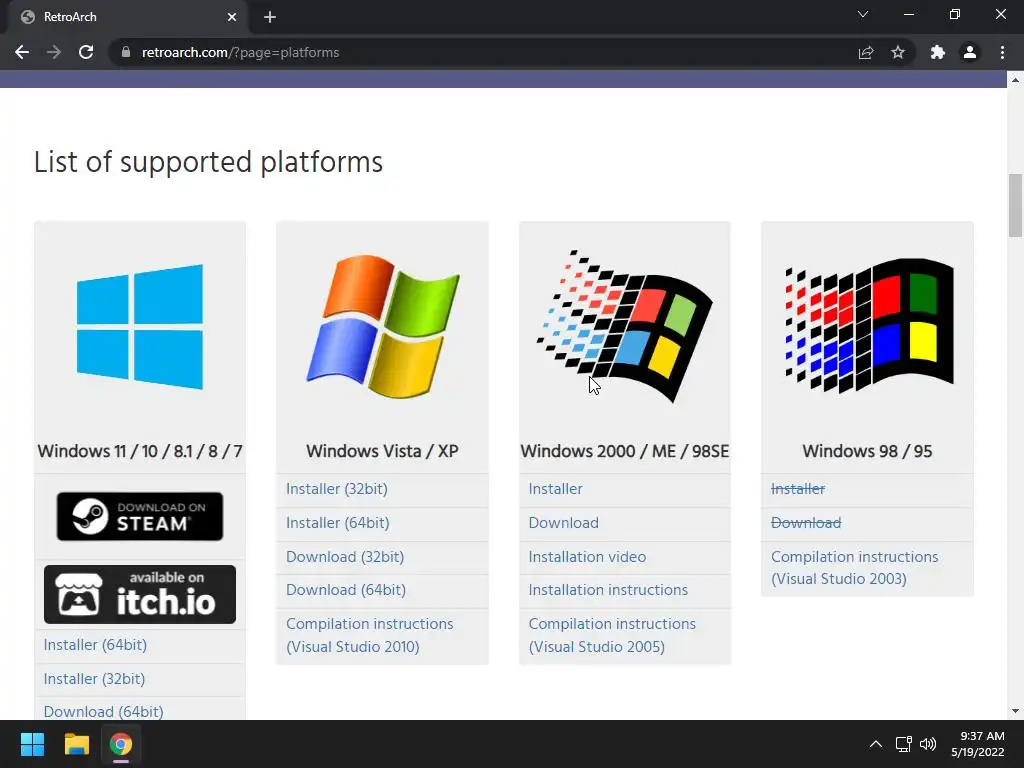The width and height of the screenshot is (1024, 768).
Task: Open the Installation video link
Action: tap(588, 557)
